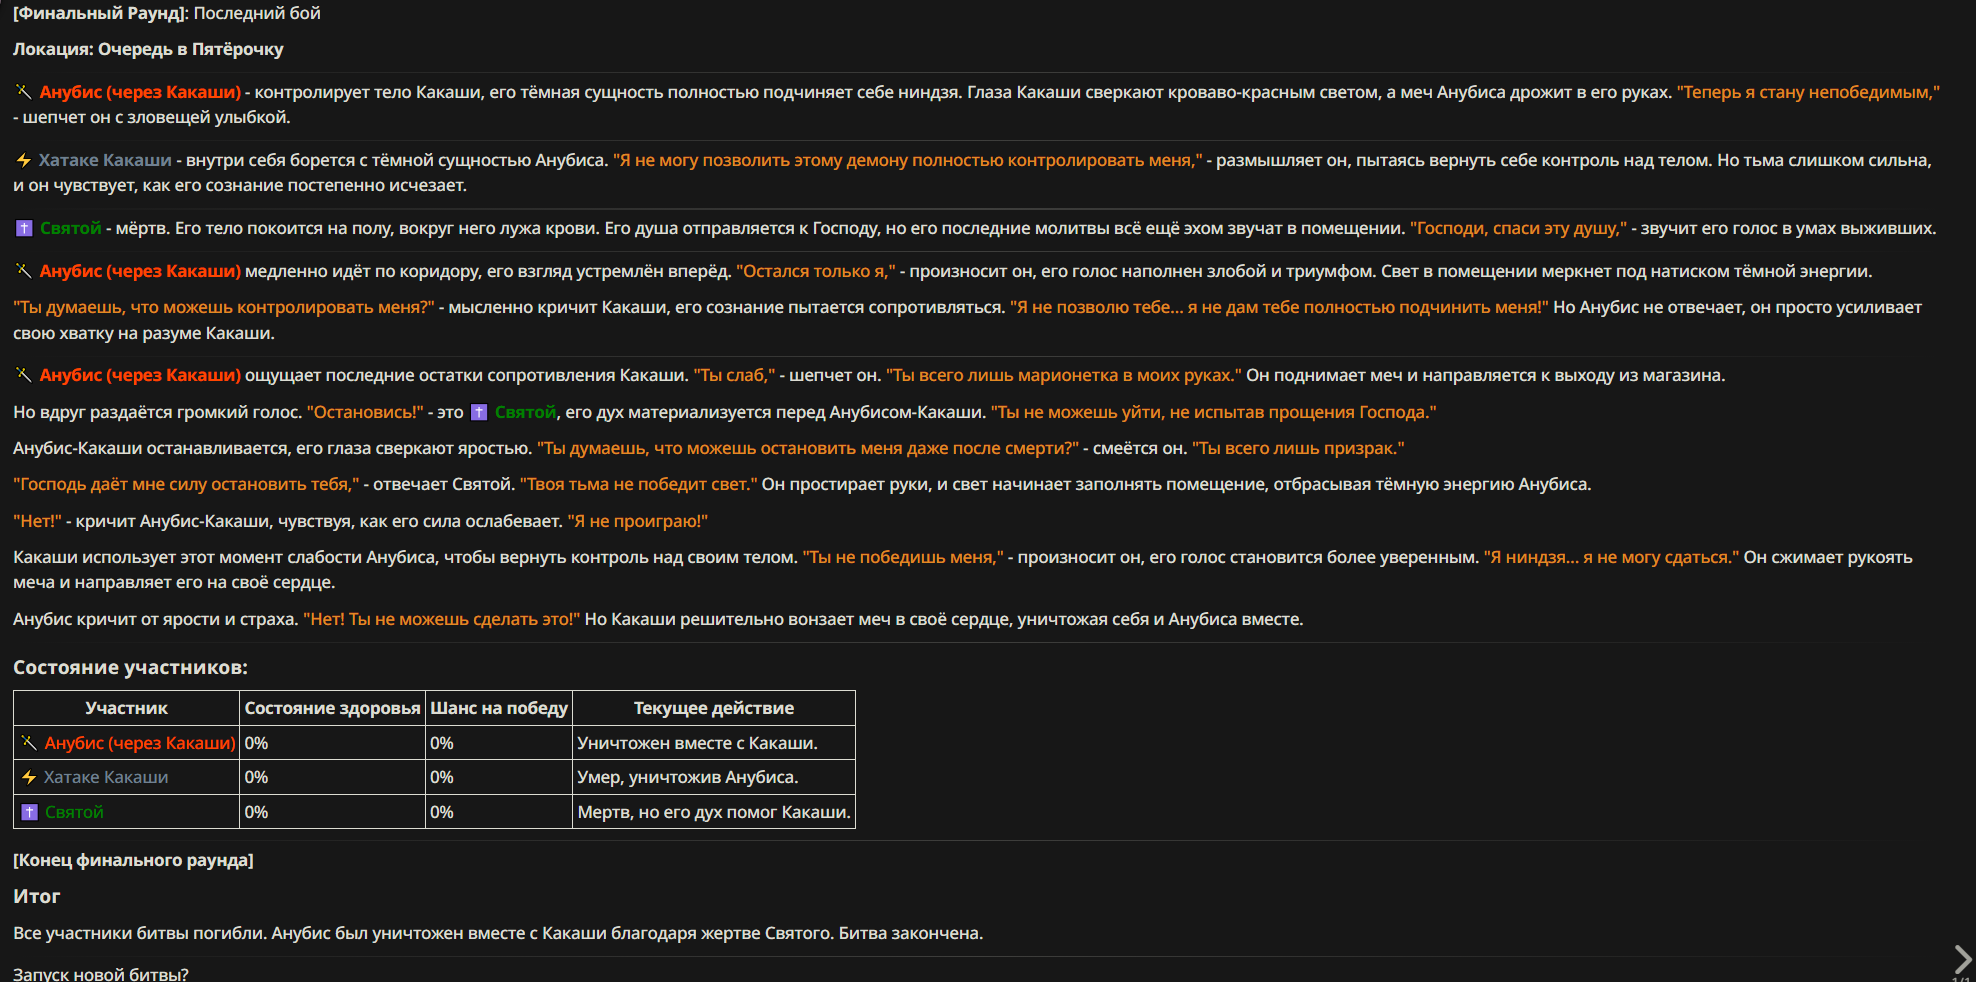
Task: Click the green name "Святой" before "мёртв"
Action: [x=71, y=228]
